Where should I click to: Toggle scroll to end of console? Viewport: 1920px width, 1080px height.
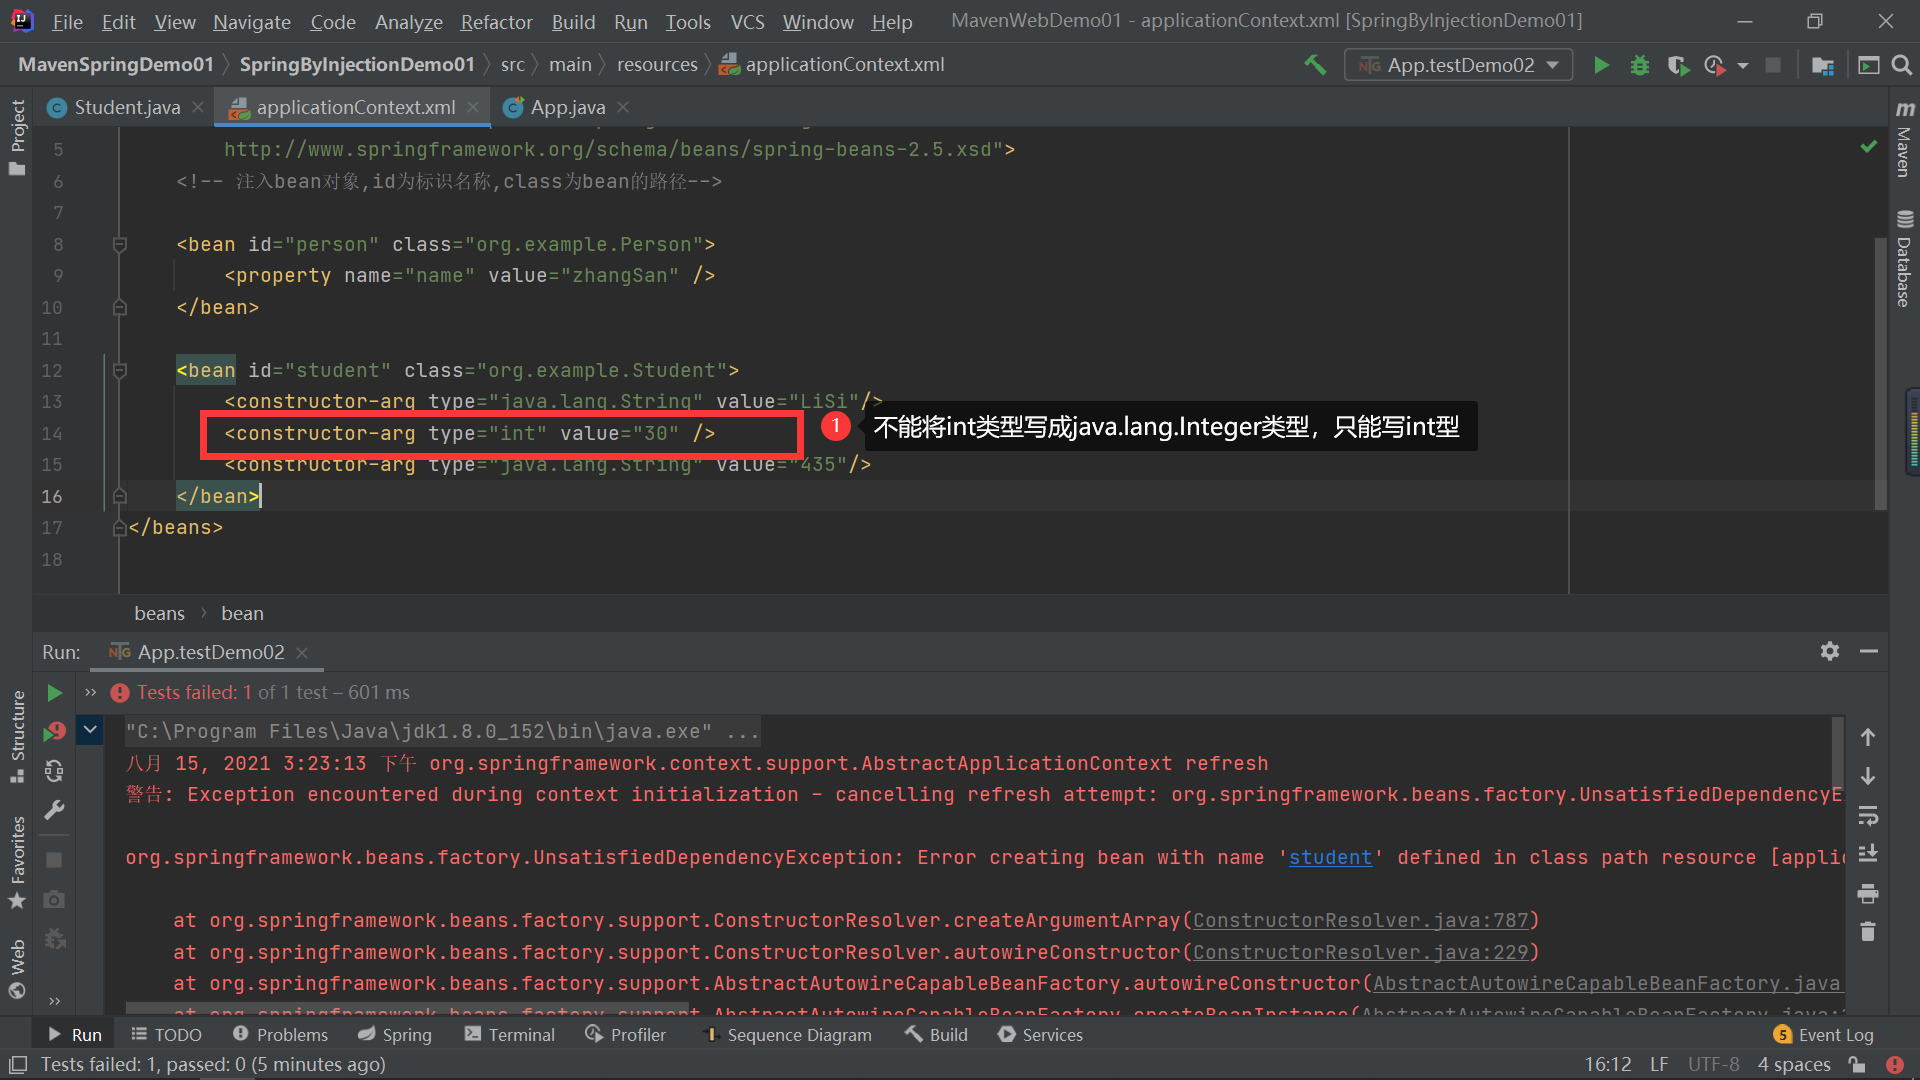click(x=1867, y=853)
